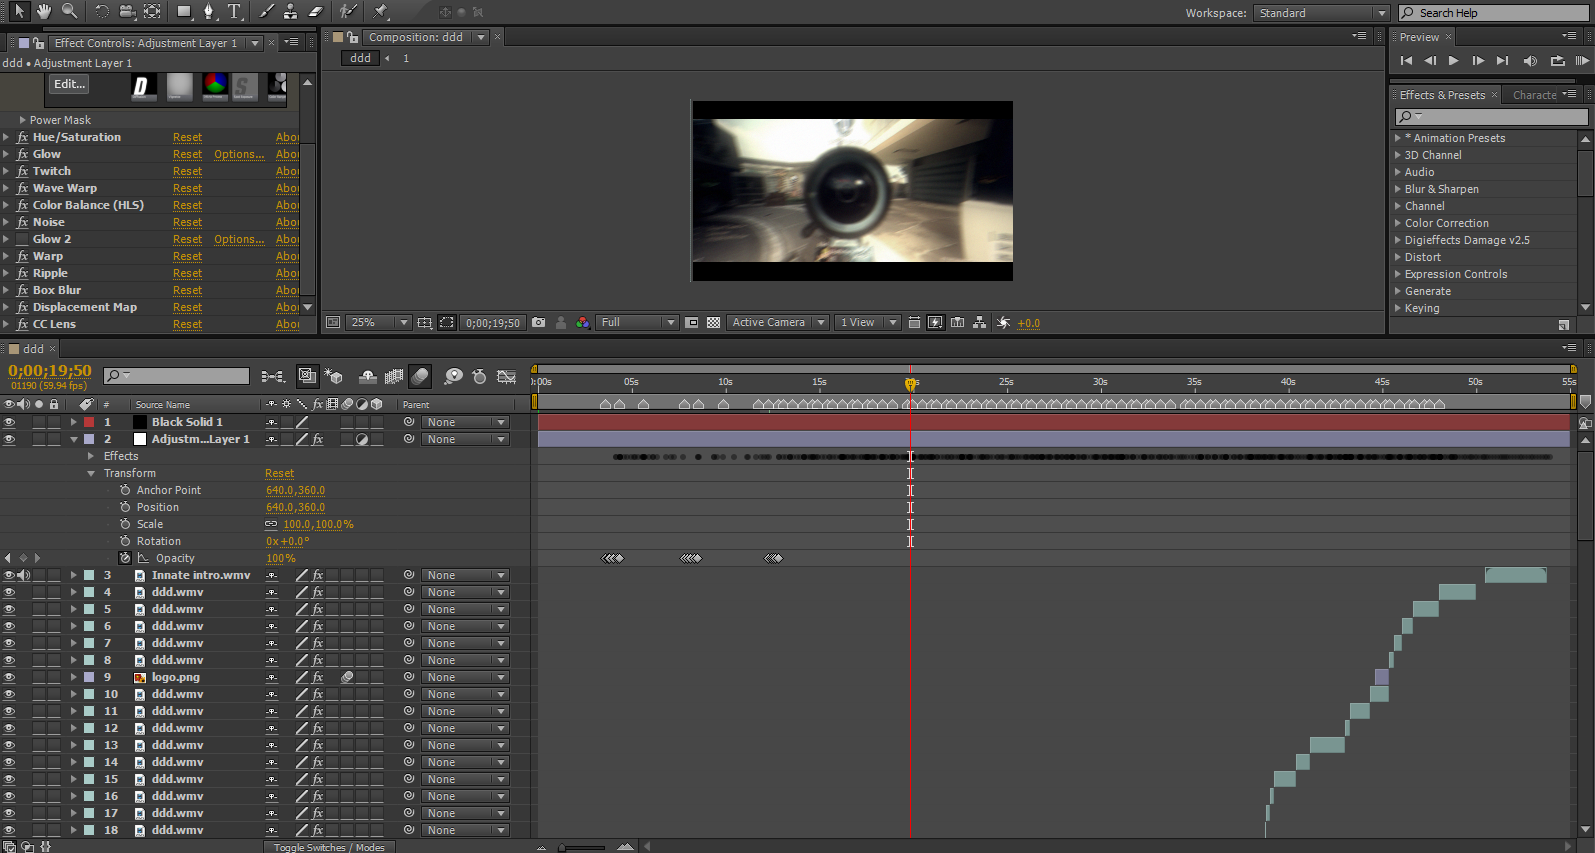Toggle region of interest in viewer
This screenshot has width=1595, height=853.
[691, 323]
